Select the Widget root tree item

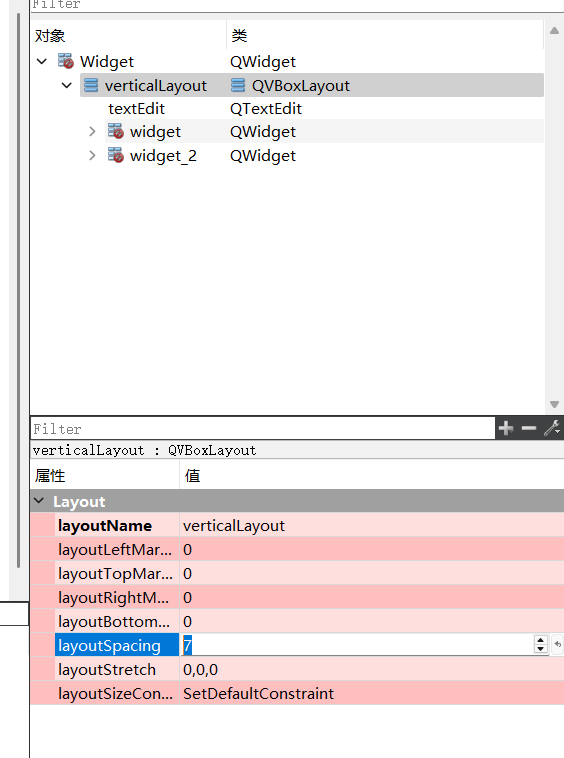coord(107,61)
